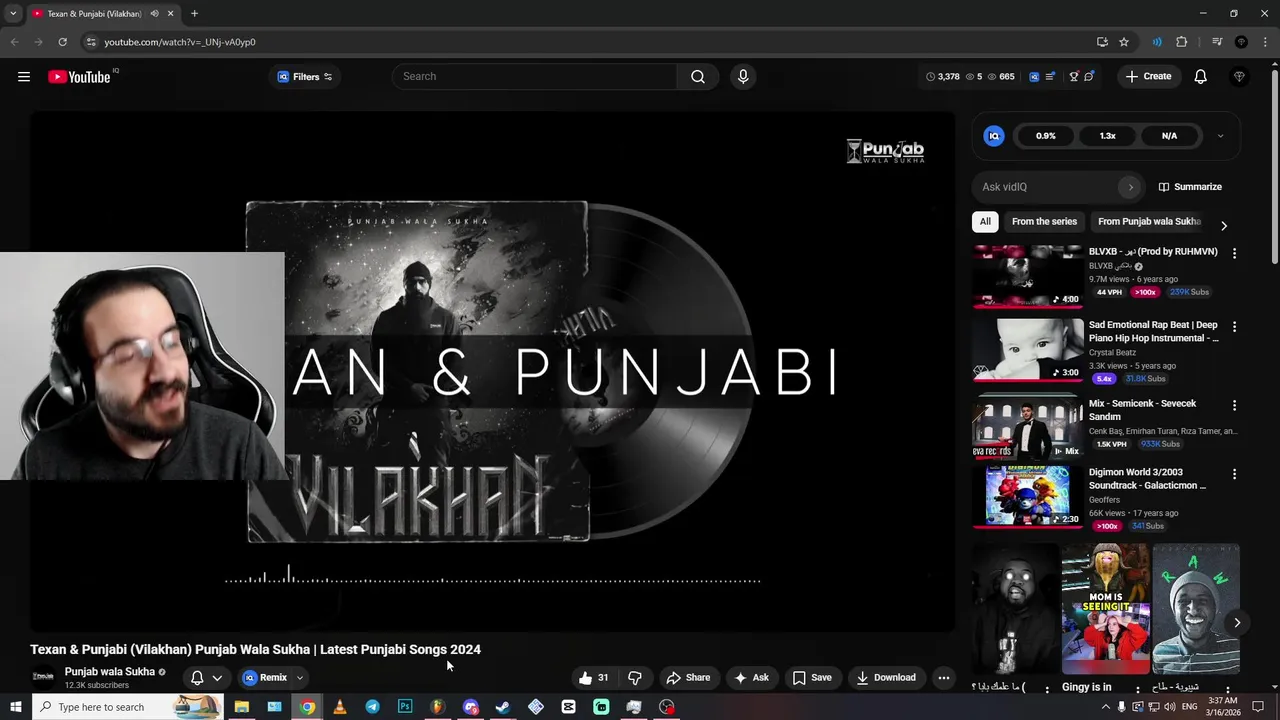This screenshot has height=720, width=1280.
Task: Open Telegram from Windows taskbar
Action: [372, 707]
